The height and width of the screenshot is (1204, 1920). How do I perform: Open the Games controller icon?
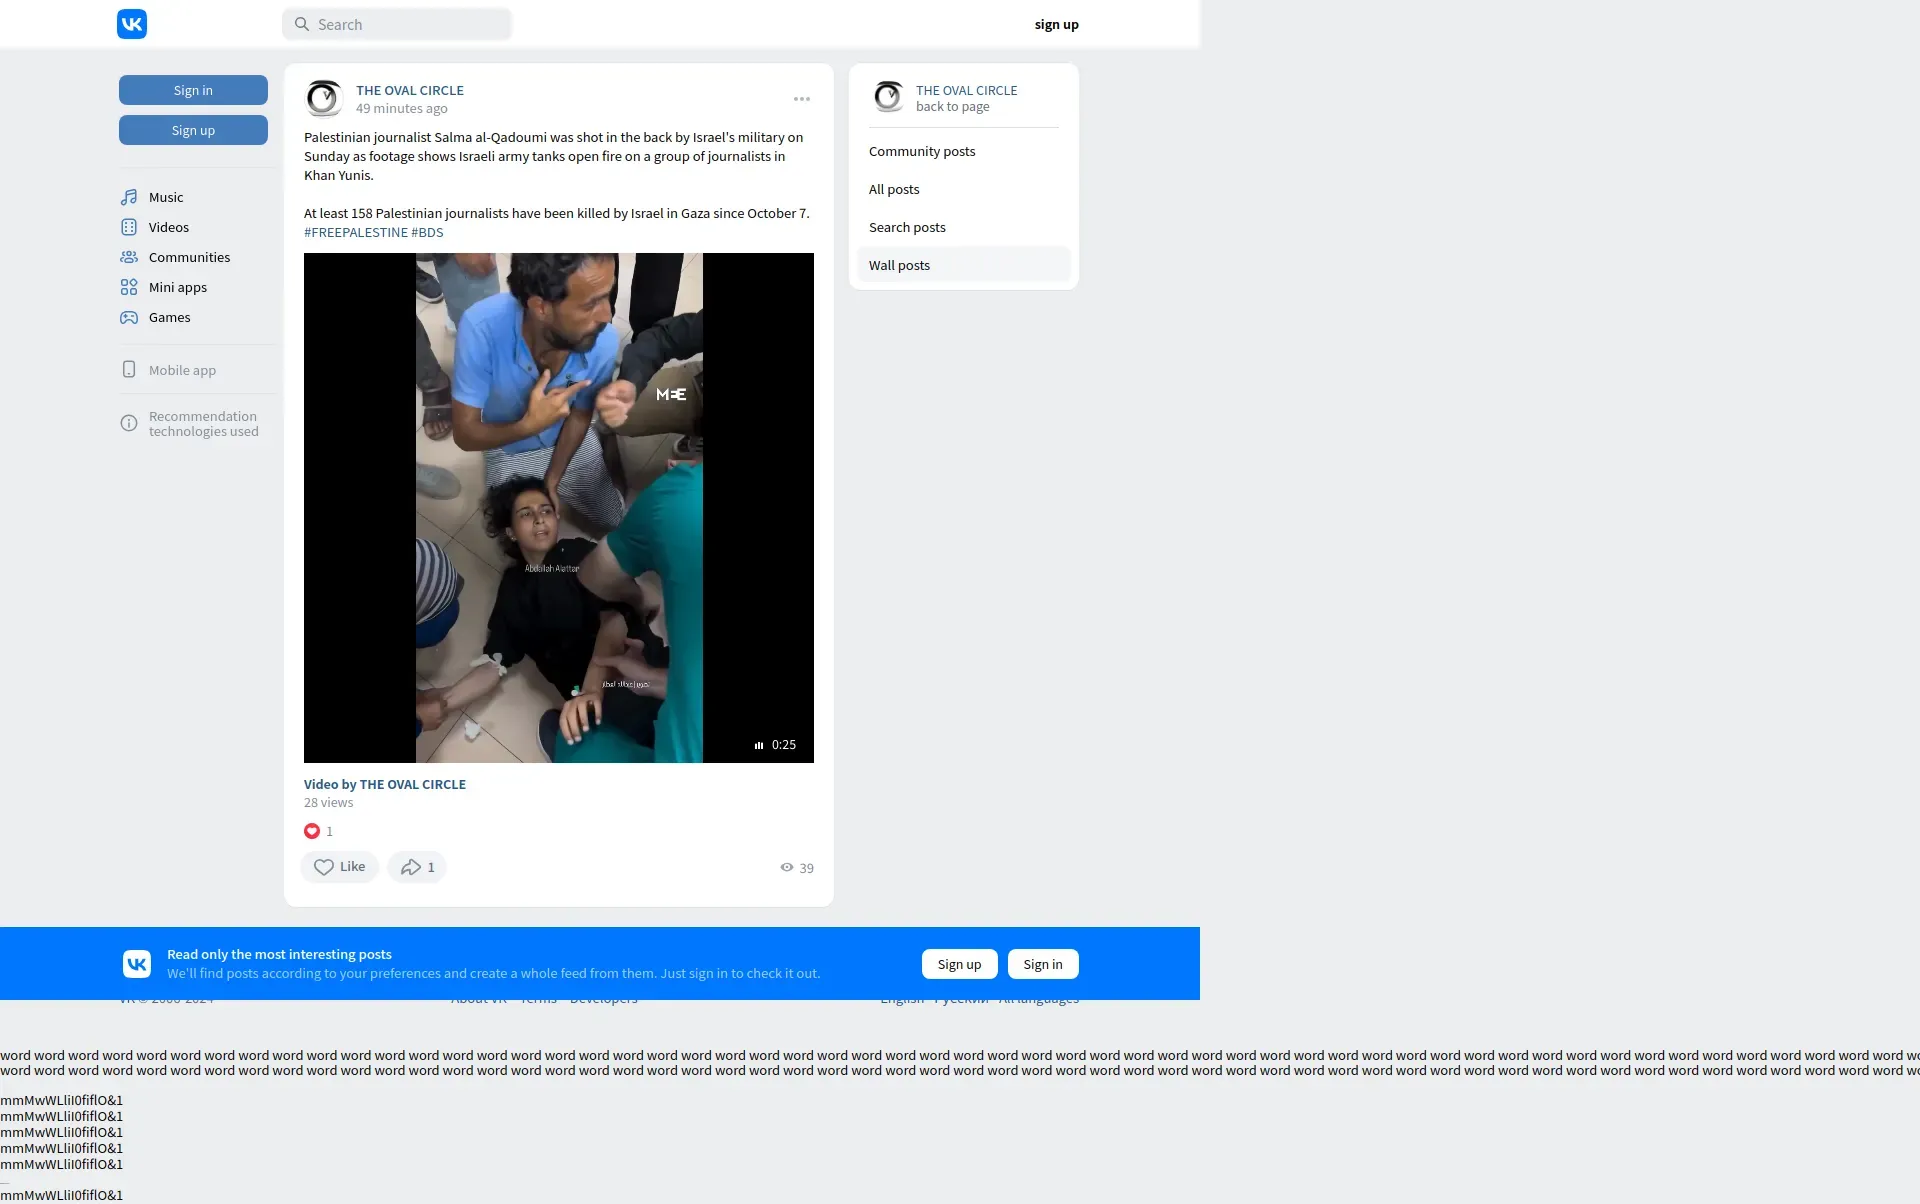(x=129, y=317)
